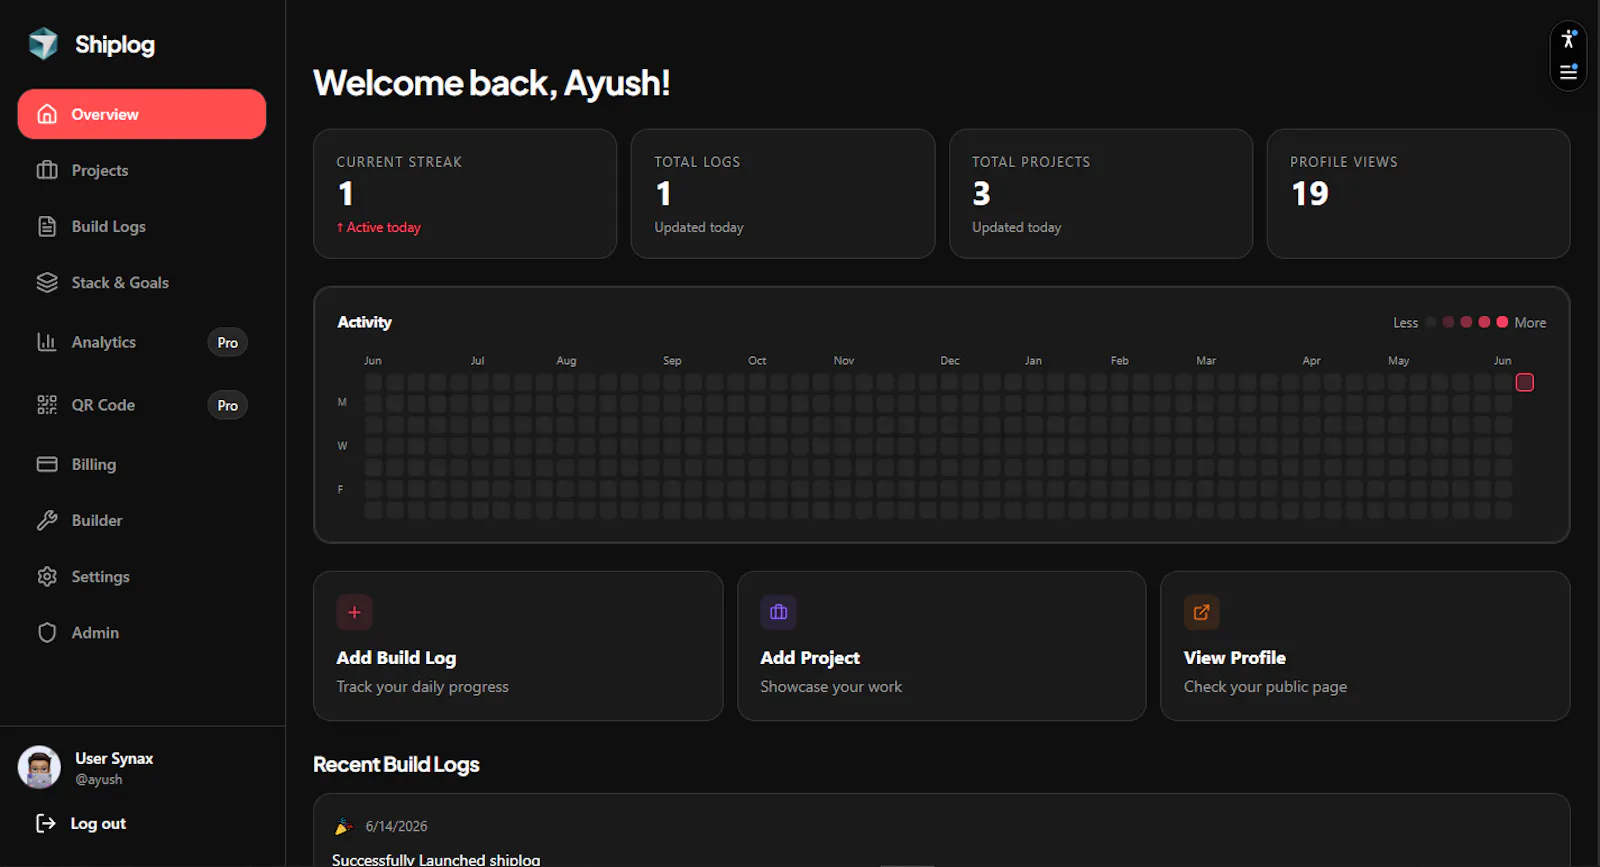Go to the Billing page
The height and width of the screenshot is (867, 1600).
point(142,464)
